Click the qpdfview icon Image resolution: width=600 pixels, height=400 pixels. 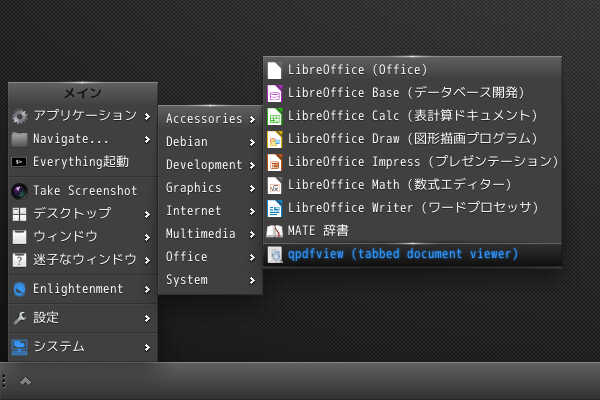[274, 255]
